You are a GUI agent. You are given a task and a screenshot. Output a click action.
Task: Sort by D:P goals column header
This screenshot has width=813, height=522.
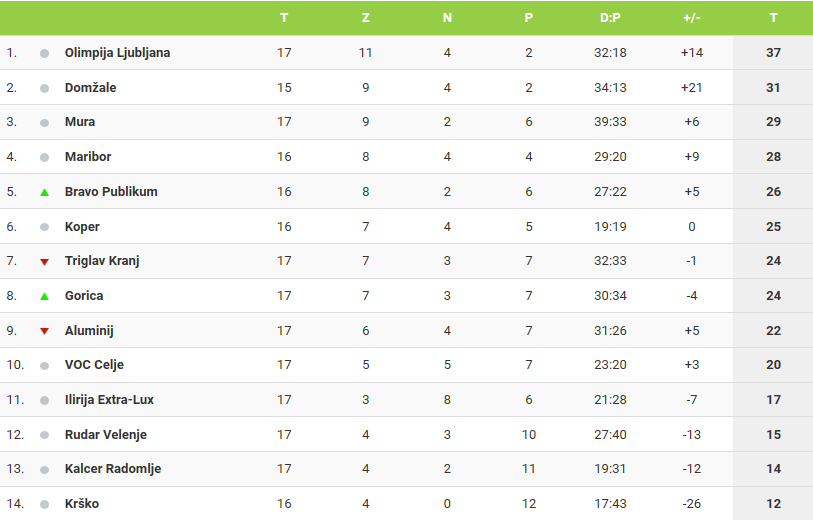coord(610,18)
